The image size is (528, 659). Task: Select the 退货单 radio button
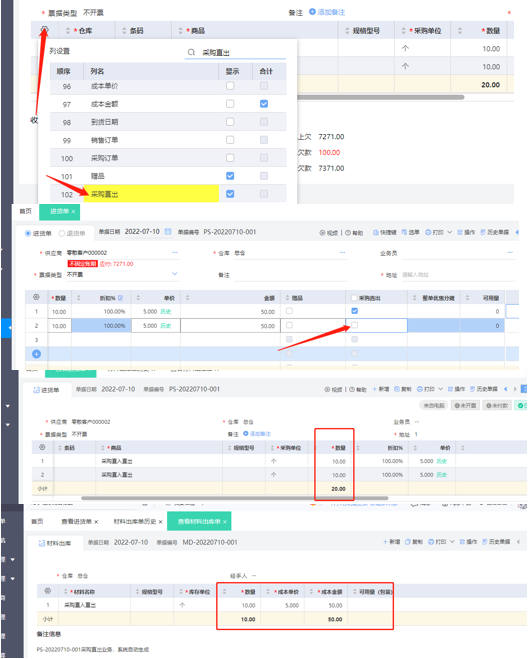[x=62, y=233]
